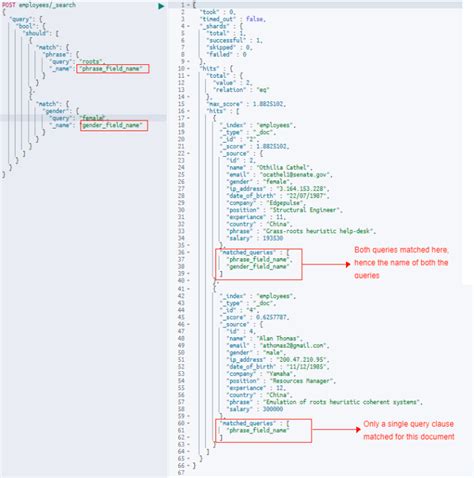Click the "name" : "Alan Thomas" line

coord(264,338)
